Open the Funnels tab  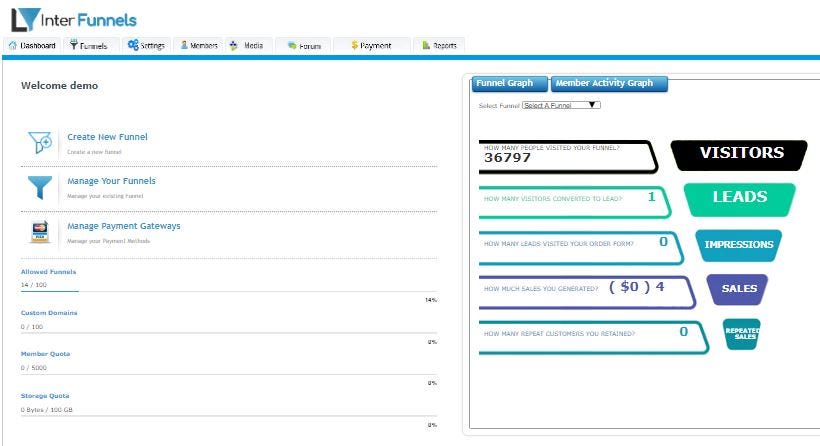(92, 45)
